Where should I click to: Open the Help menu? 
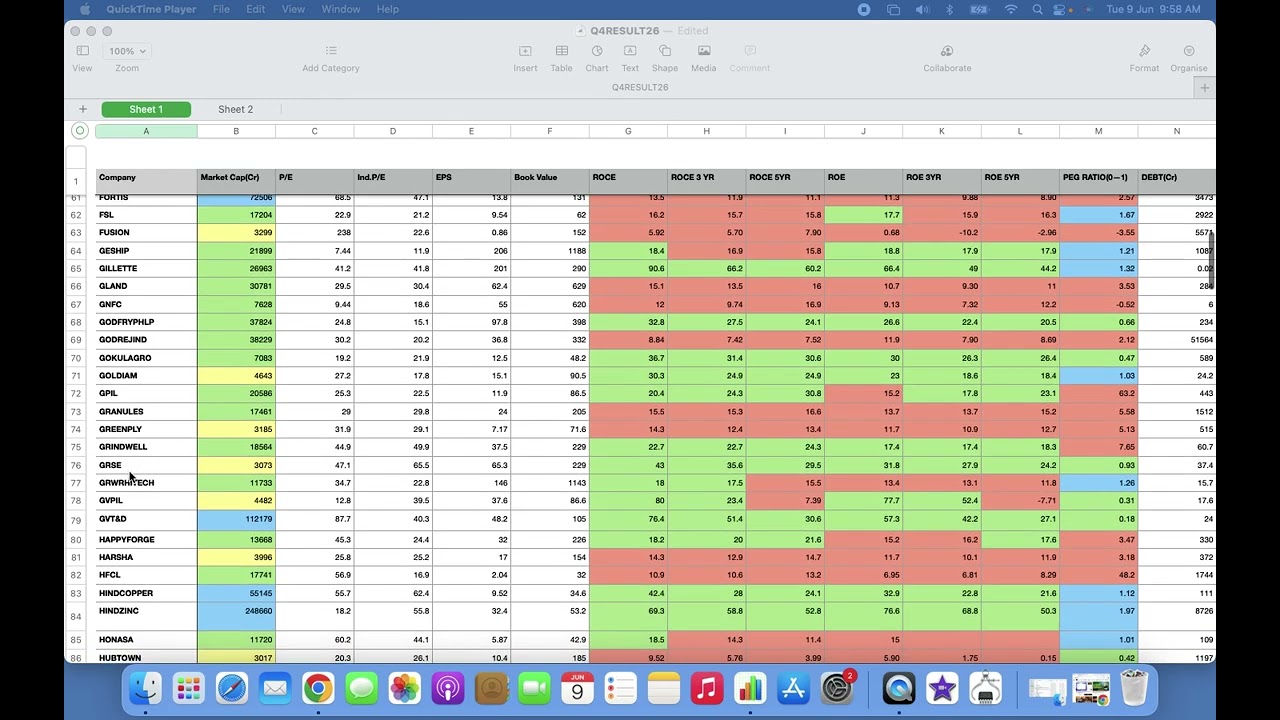point(388,9)
